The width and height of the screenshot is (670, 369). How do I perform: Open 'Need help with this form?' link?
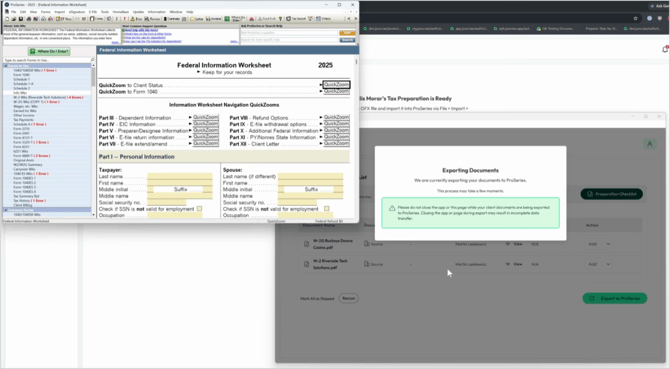pyautogui.click(x=141, y=30)
